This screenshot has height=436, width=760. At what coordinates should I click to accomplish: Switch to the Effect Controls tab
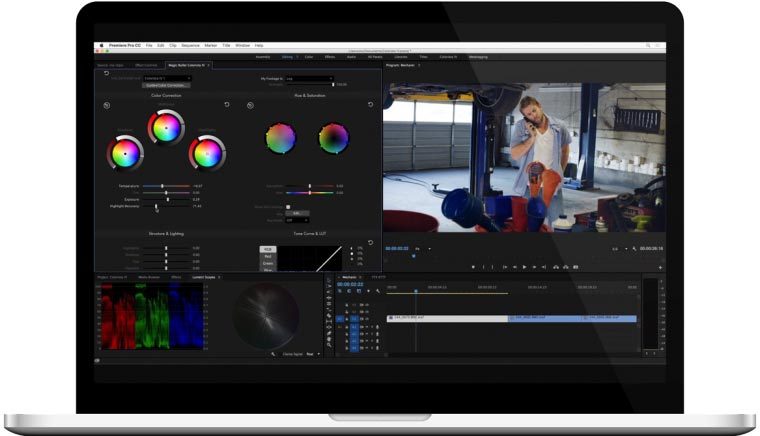coord(146,65)
